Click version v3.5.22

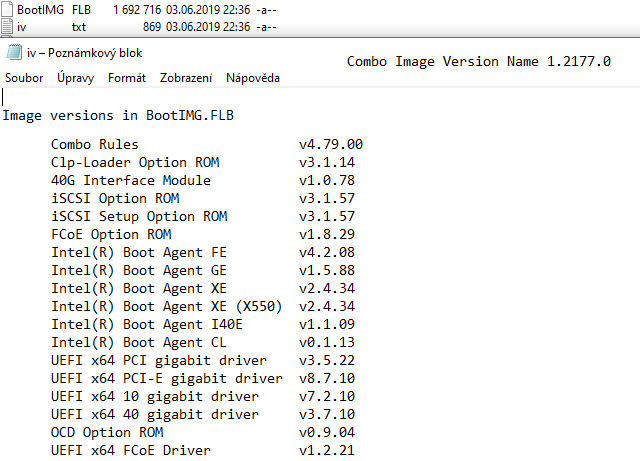[x=327, y=361]
